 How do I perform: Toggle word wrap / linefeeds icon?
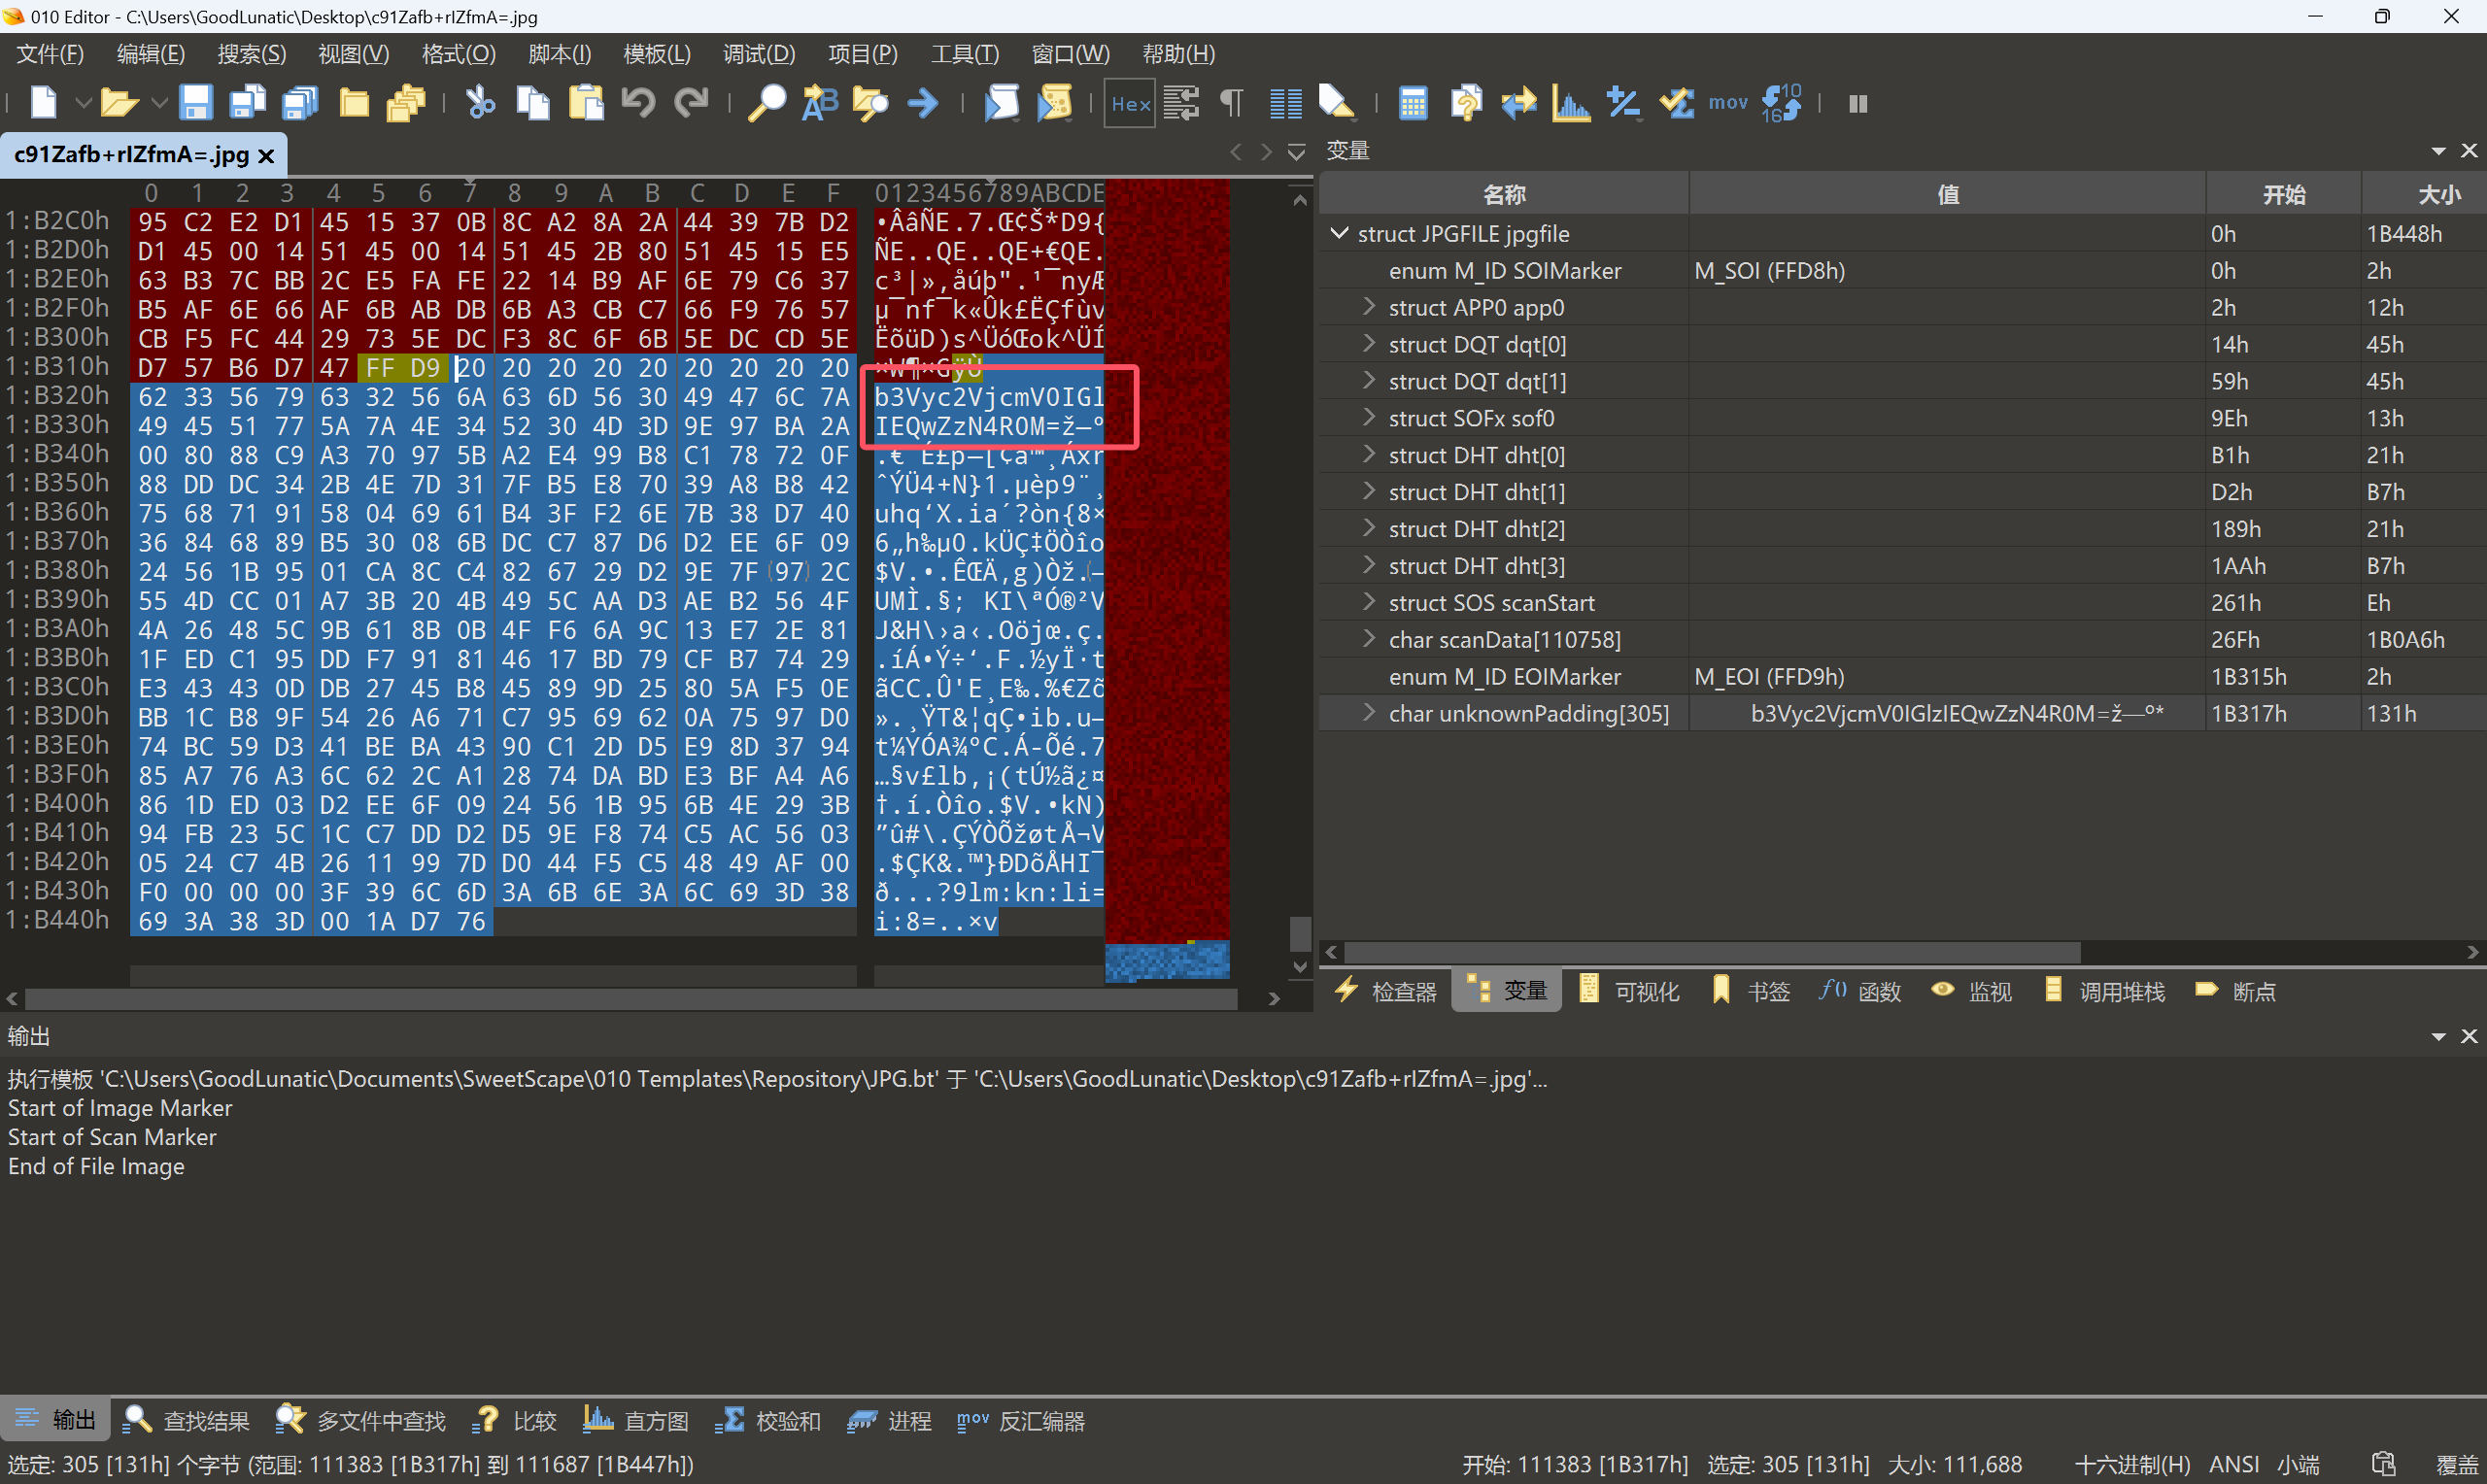pos(1181,103)
